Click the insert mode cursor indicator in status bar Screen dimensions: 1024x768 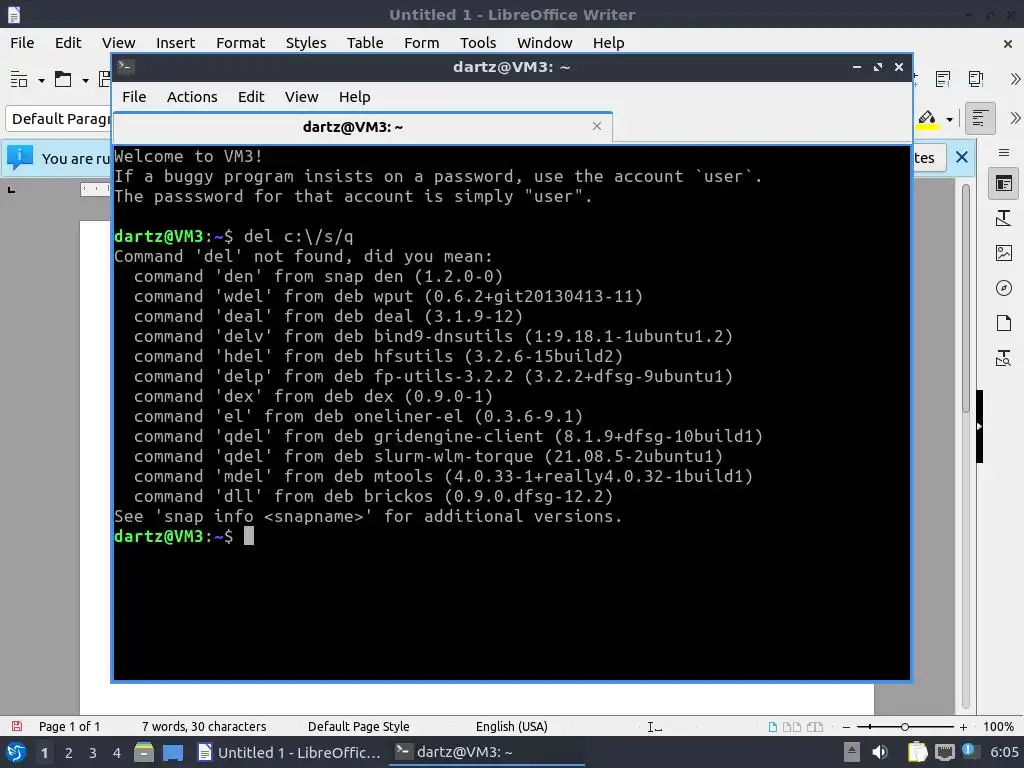[654, 727]
